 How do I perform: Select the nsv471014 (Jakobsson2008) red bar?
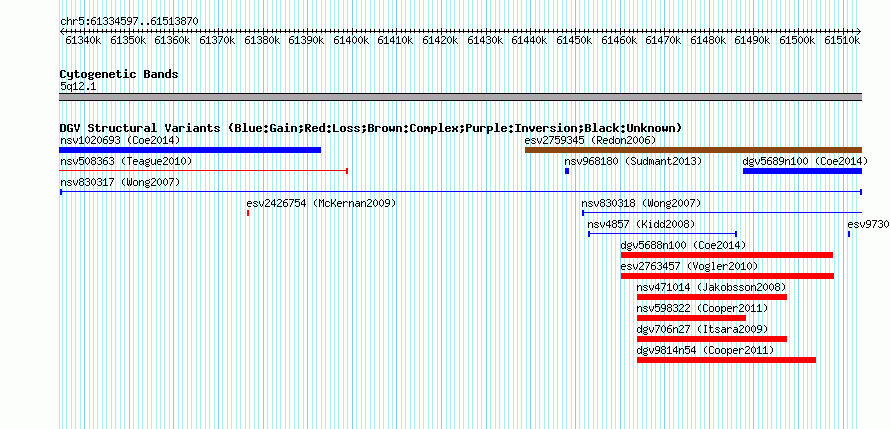click(x=712, y=297)
